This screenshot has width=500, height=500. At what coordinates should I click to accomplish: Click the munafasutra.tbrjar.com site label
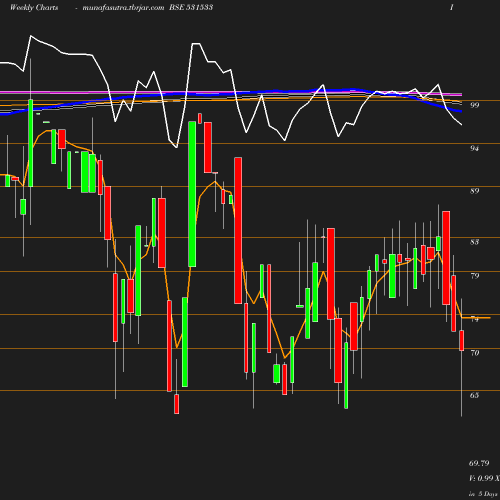coord(123,8)
